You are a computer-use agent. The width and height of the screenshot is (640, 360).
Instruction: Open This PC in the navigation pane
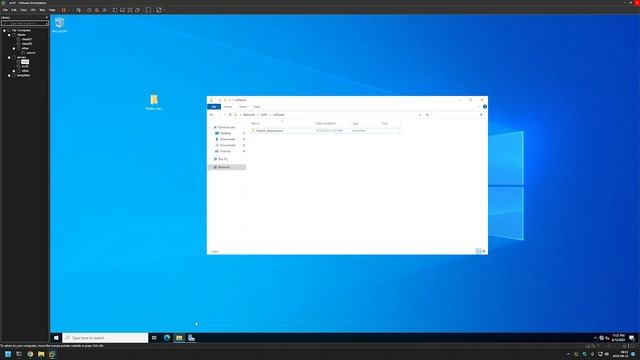click(222, 159)
